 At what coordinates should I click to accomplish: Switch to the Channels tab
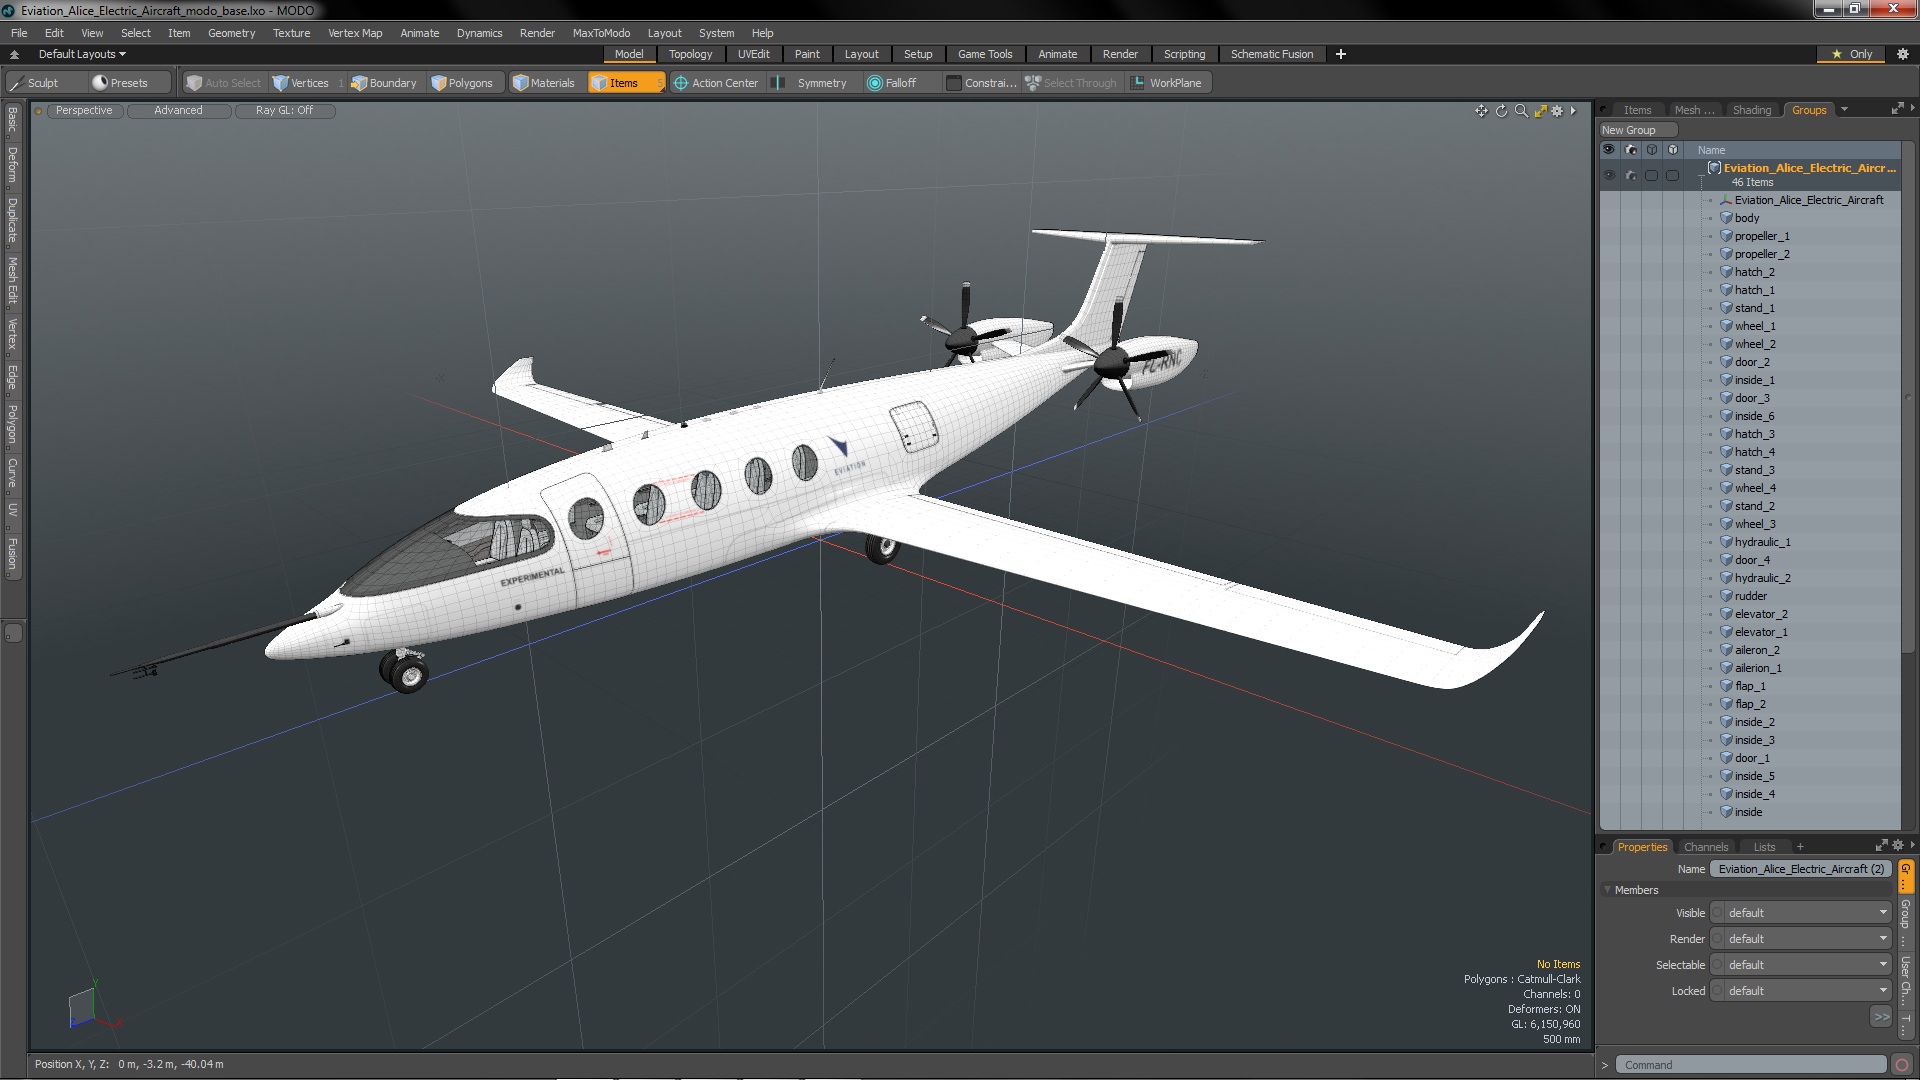[x=1705, y=847]
